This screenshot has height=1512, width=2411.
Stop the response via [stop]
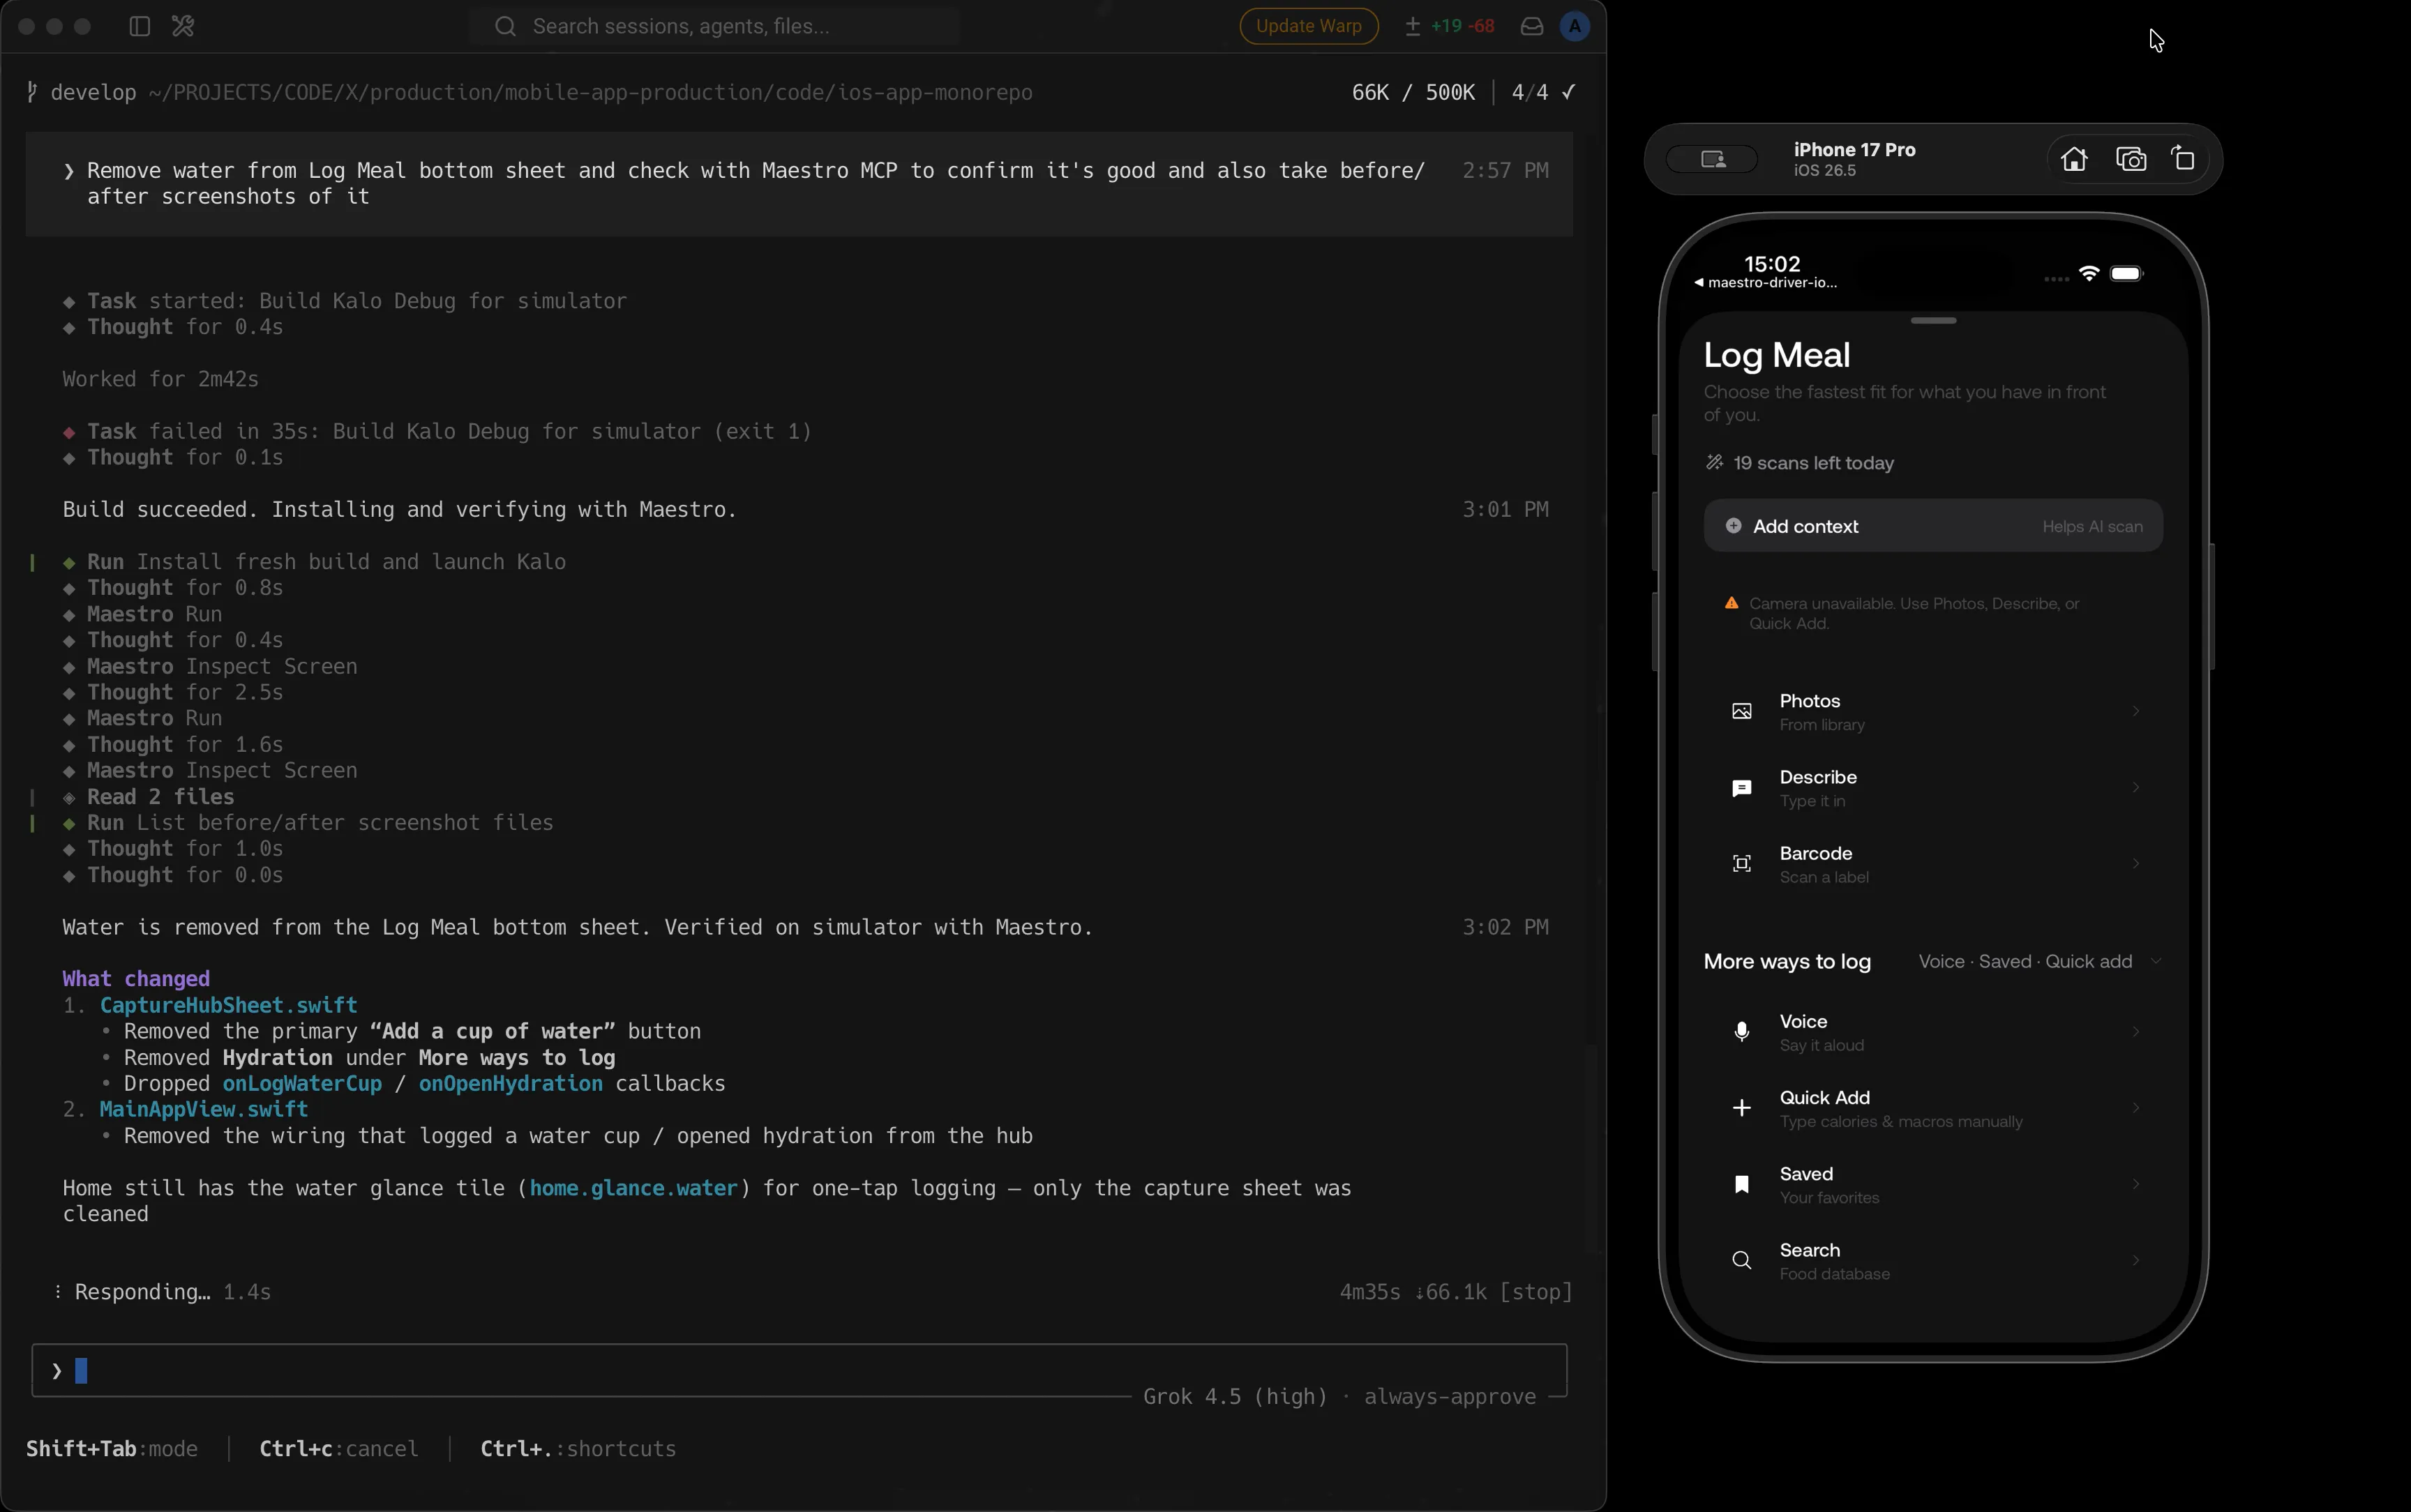tap(1535, 1292)
